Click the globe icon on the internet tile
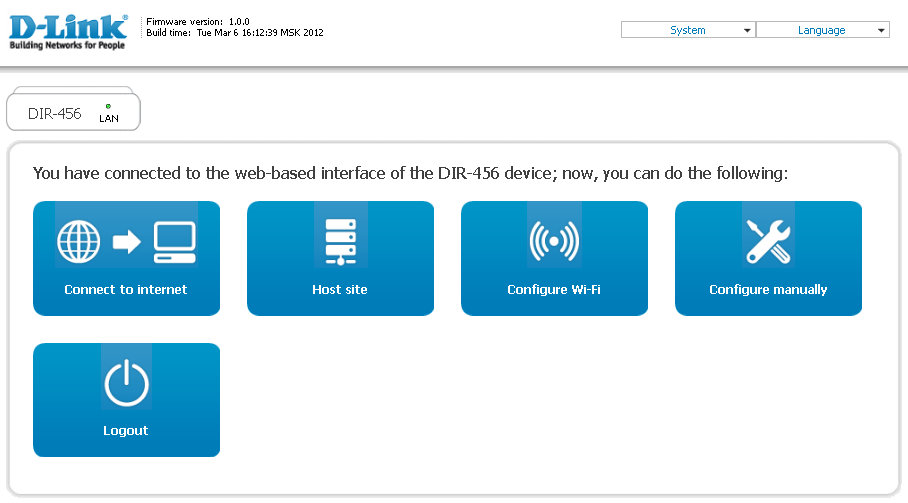Viewport: 908px width, 503px height. tap(80, 241)
